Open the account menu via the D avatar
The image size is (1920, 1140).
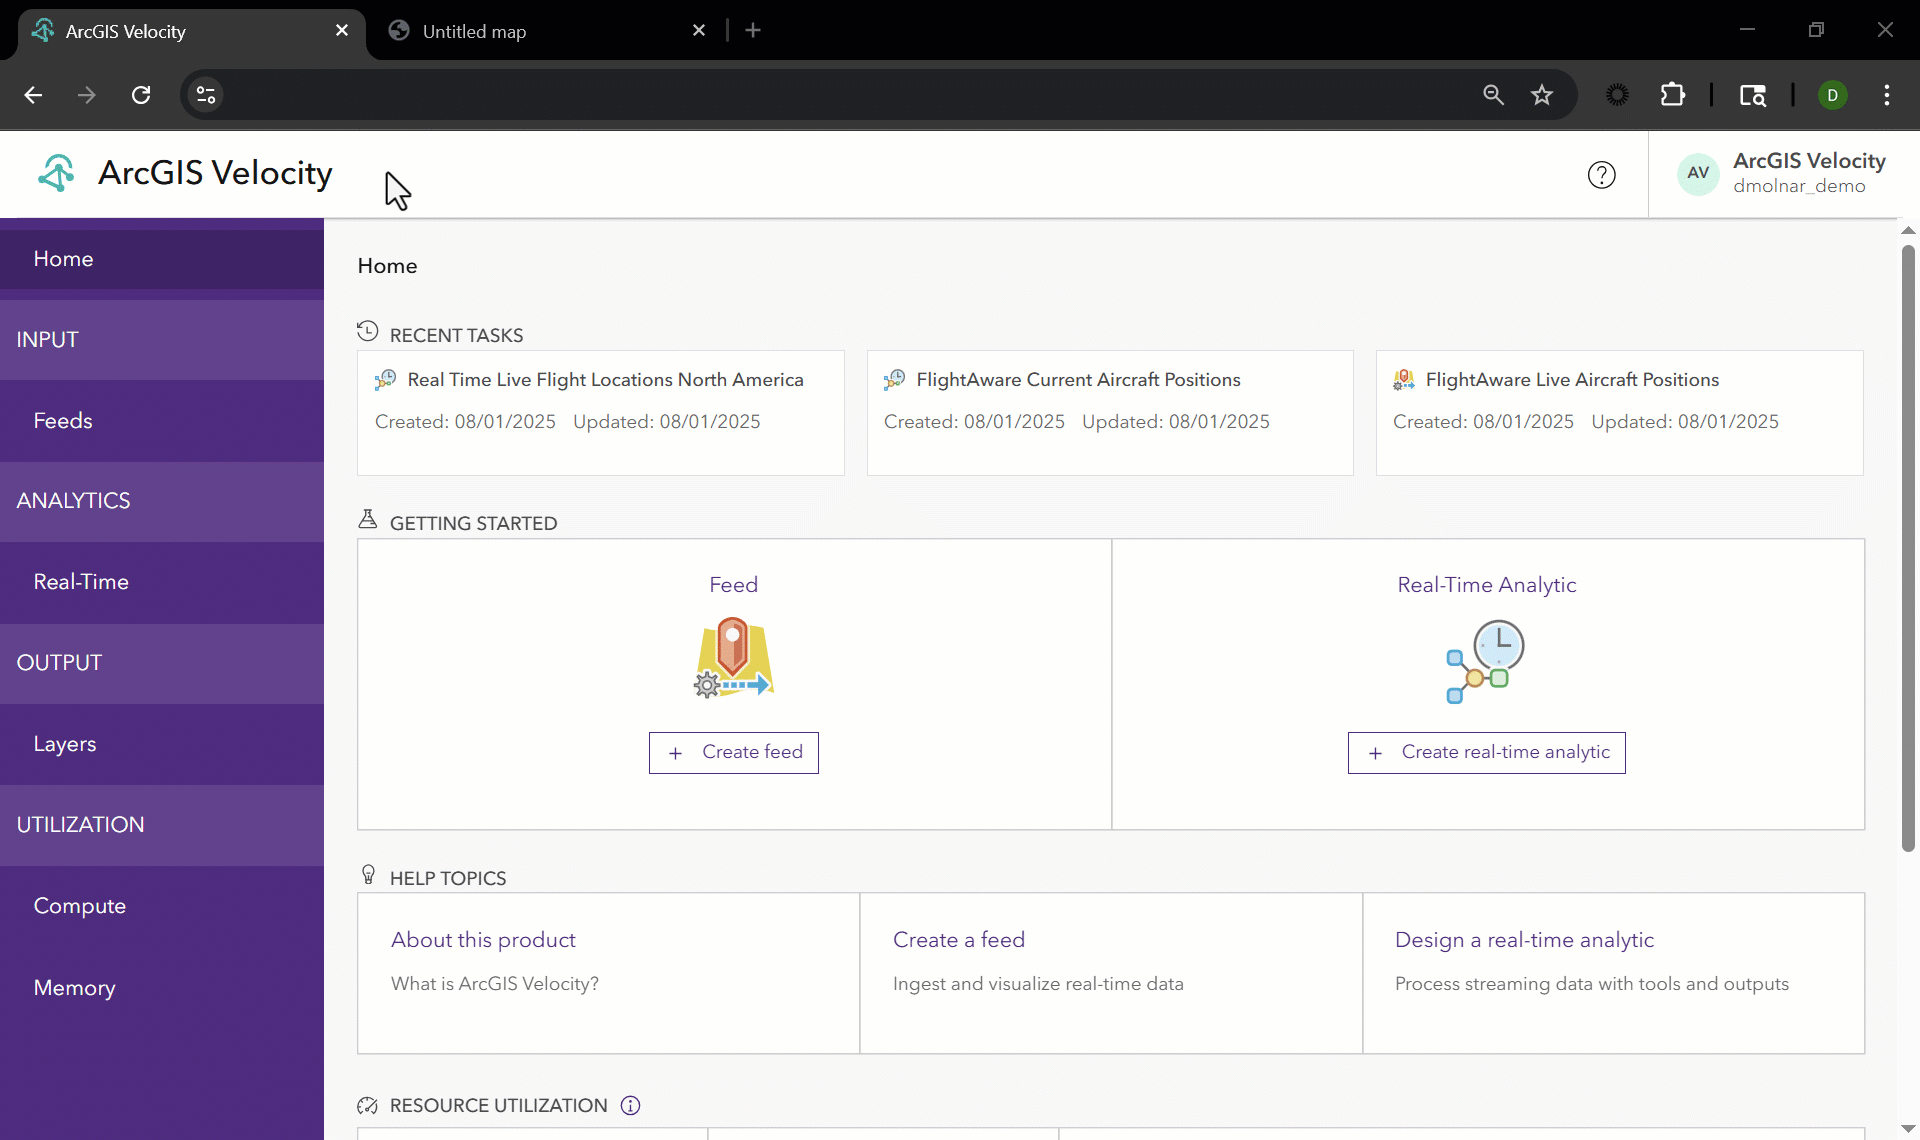[x=1833, y=94]
